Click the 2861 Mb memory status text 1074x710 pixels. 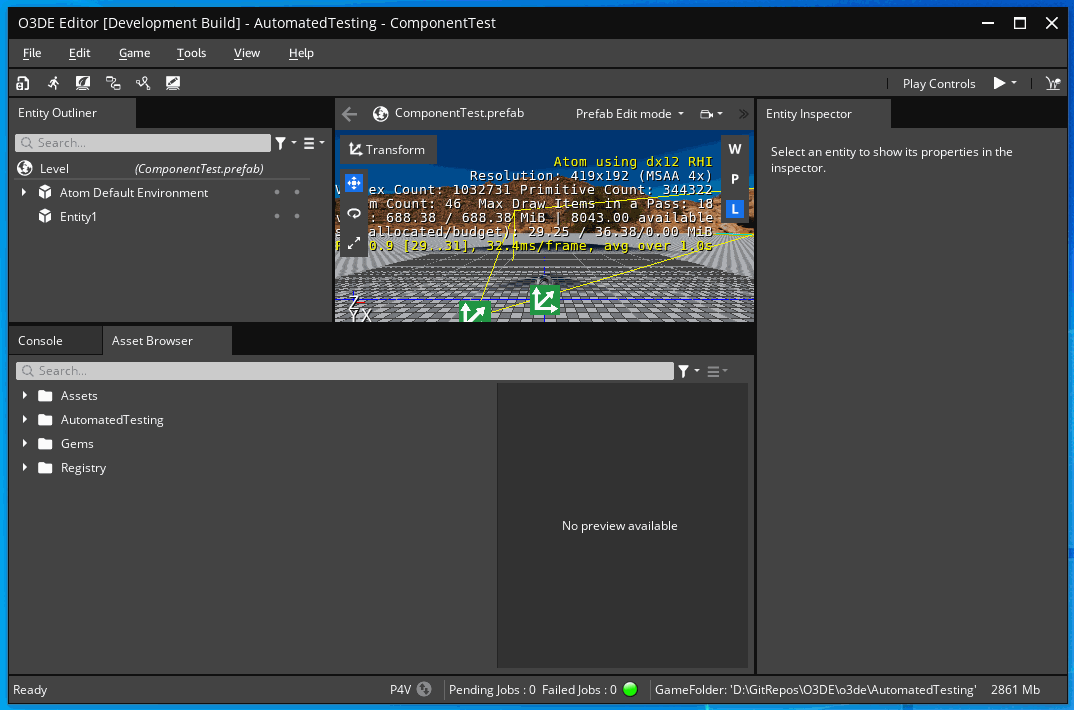tap(1015, 689)
